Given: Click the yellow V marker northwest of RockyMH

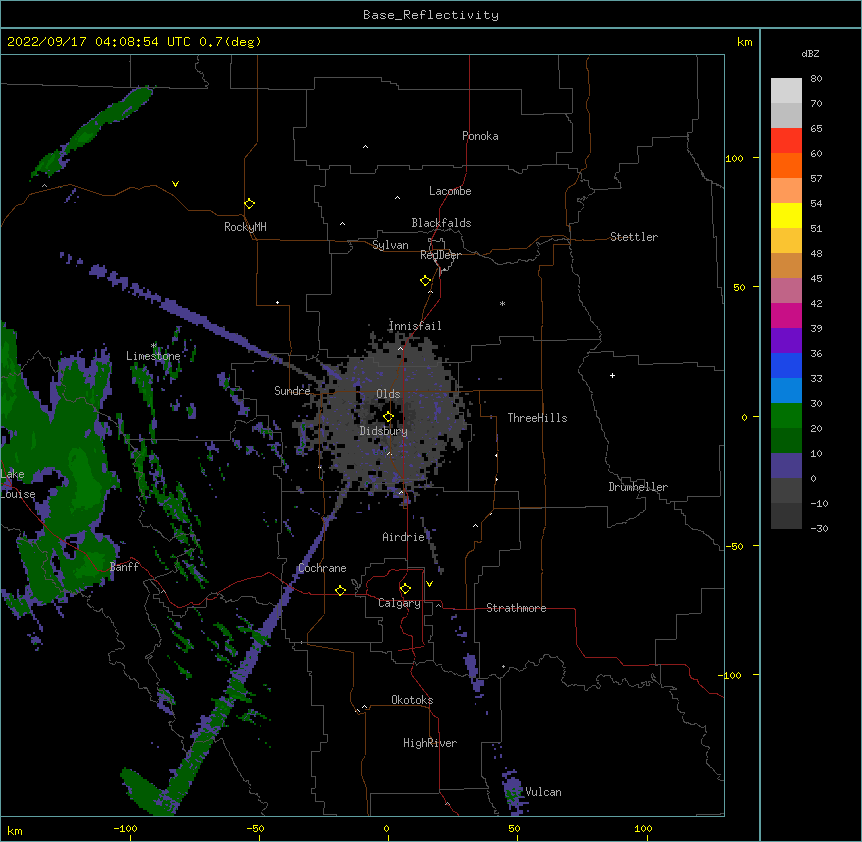Looking at the screenshot, I should click(175, 184).
